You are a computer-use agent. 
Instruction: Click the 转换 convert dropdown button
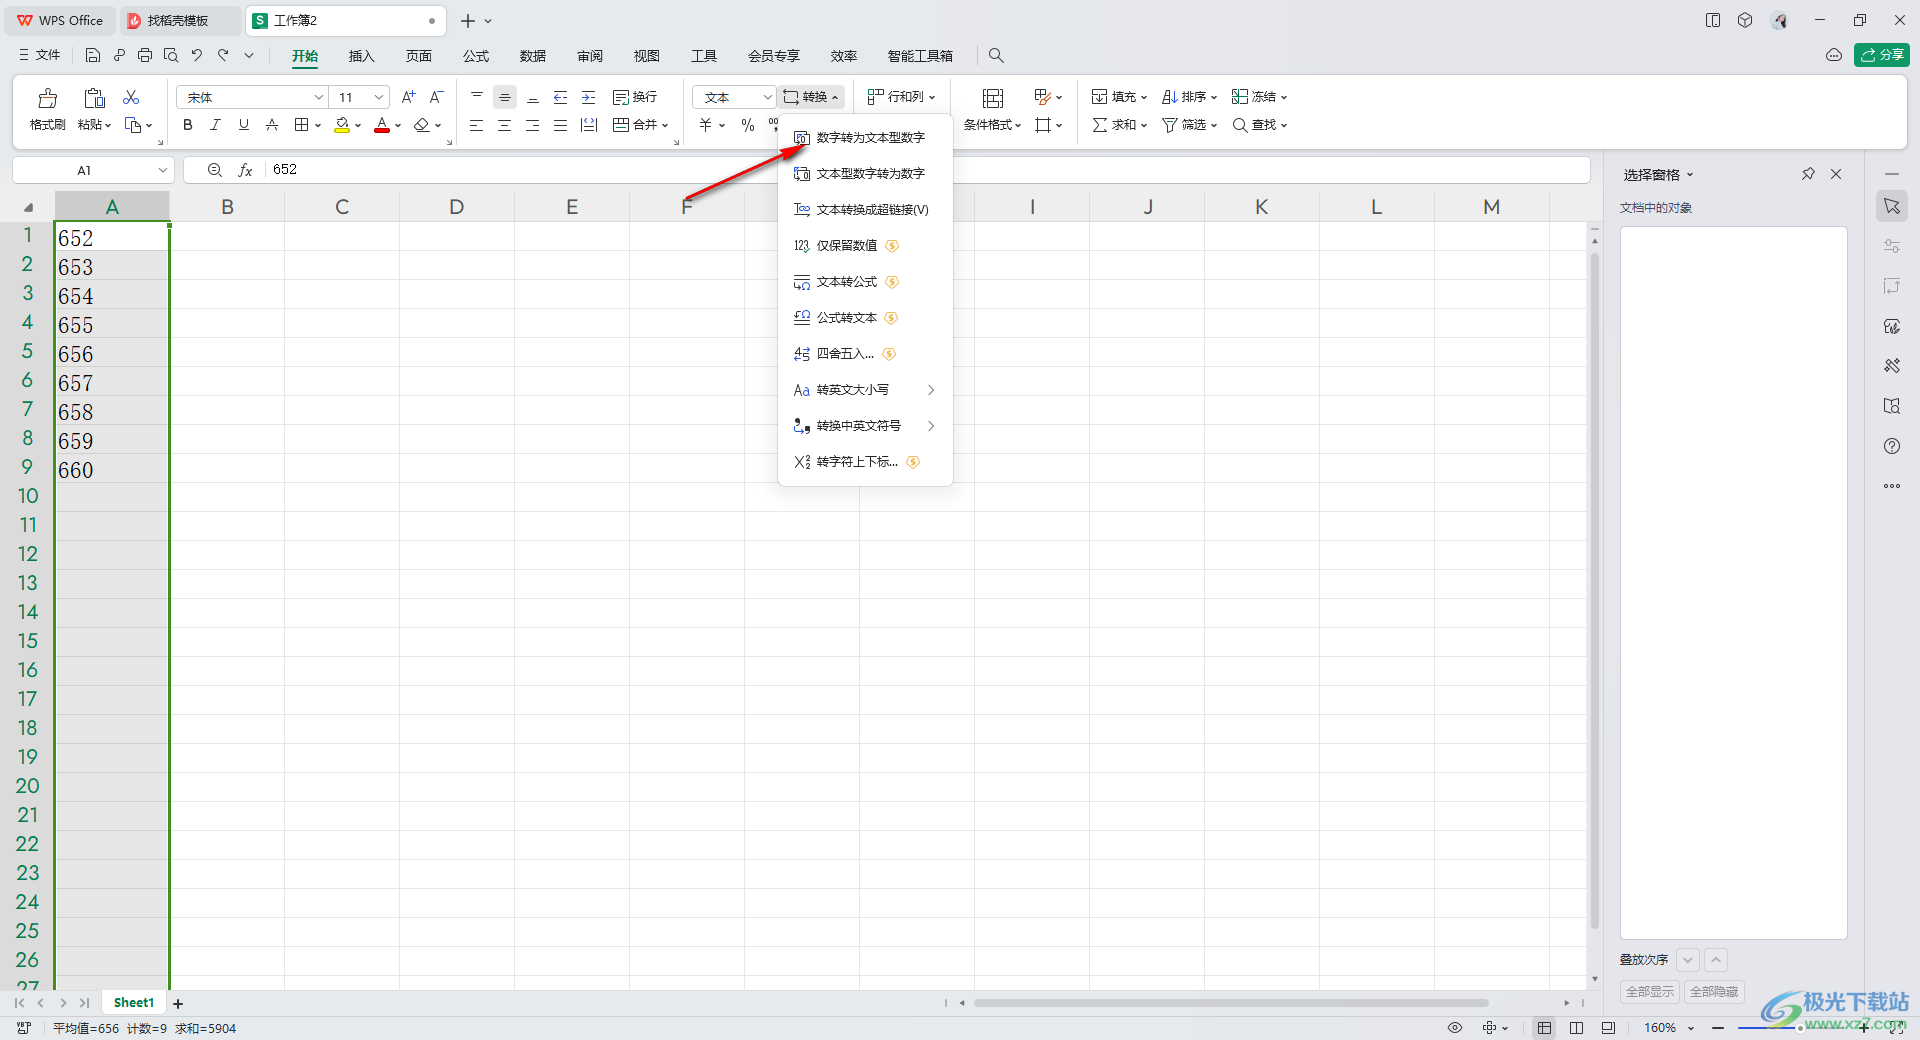[811, 97]
